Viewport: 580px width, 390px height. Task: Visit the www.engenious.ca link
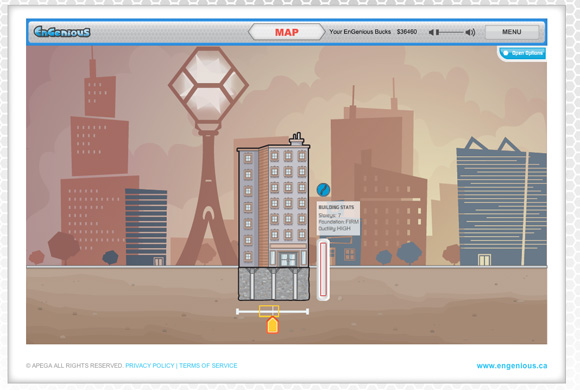tap(512, 366)
